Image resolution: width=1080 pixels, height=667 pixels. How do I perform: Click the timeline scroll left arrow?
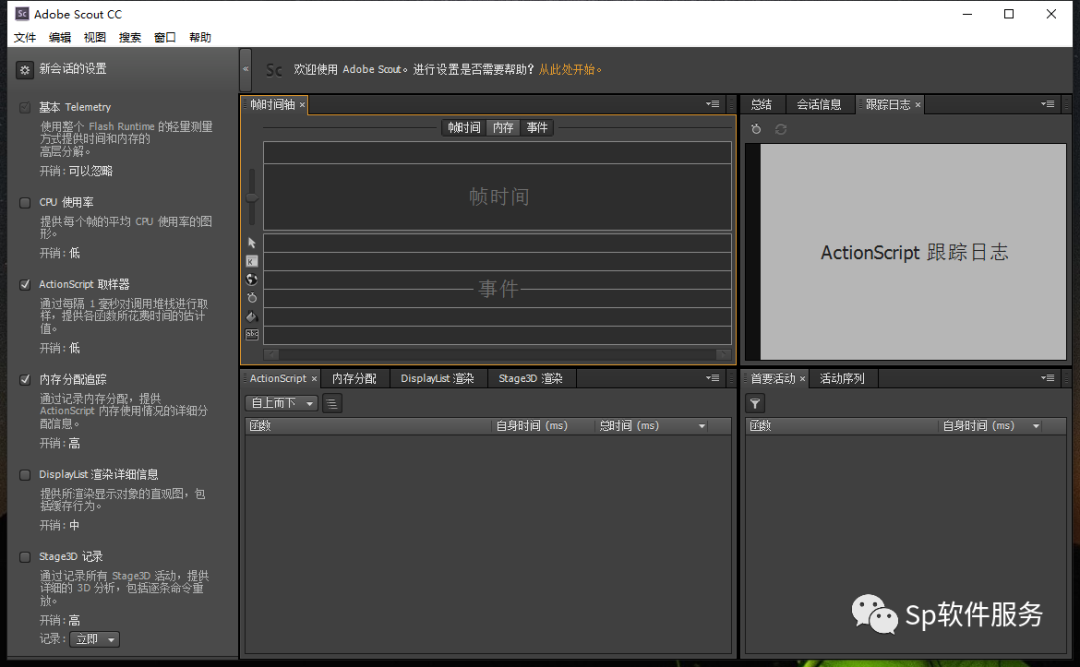[271, 355]
